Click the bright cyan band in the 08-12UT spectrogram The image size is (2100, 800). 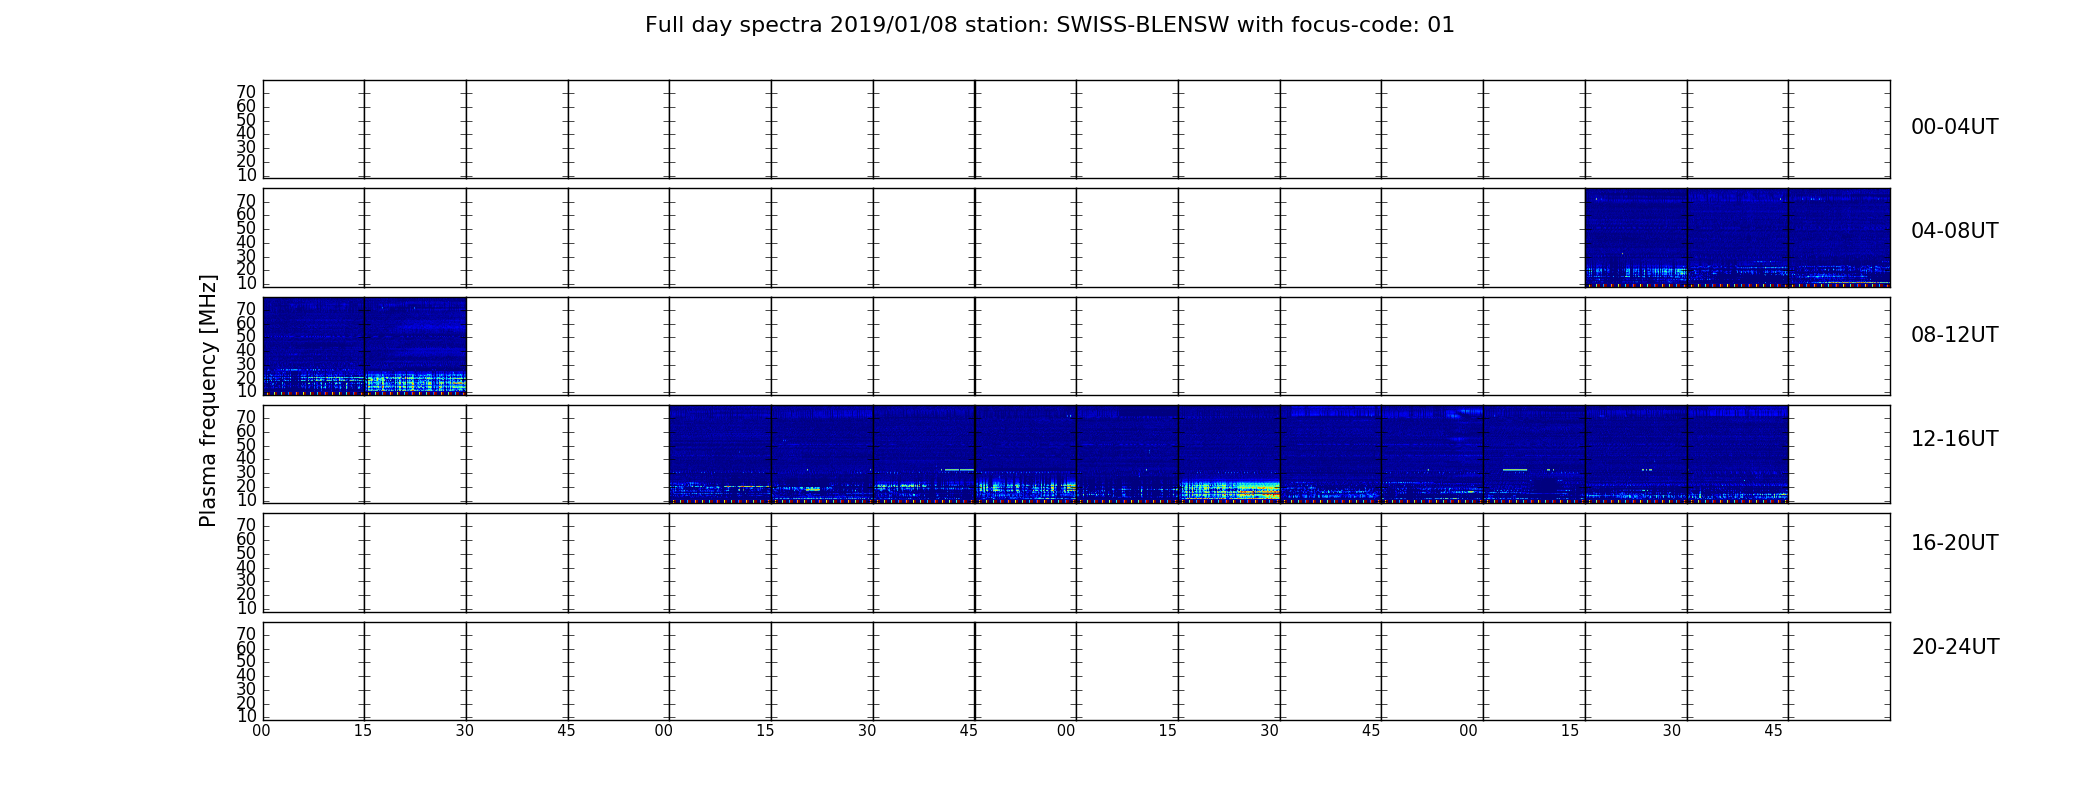[x=415, y=383]
